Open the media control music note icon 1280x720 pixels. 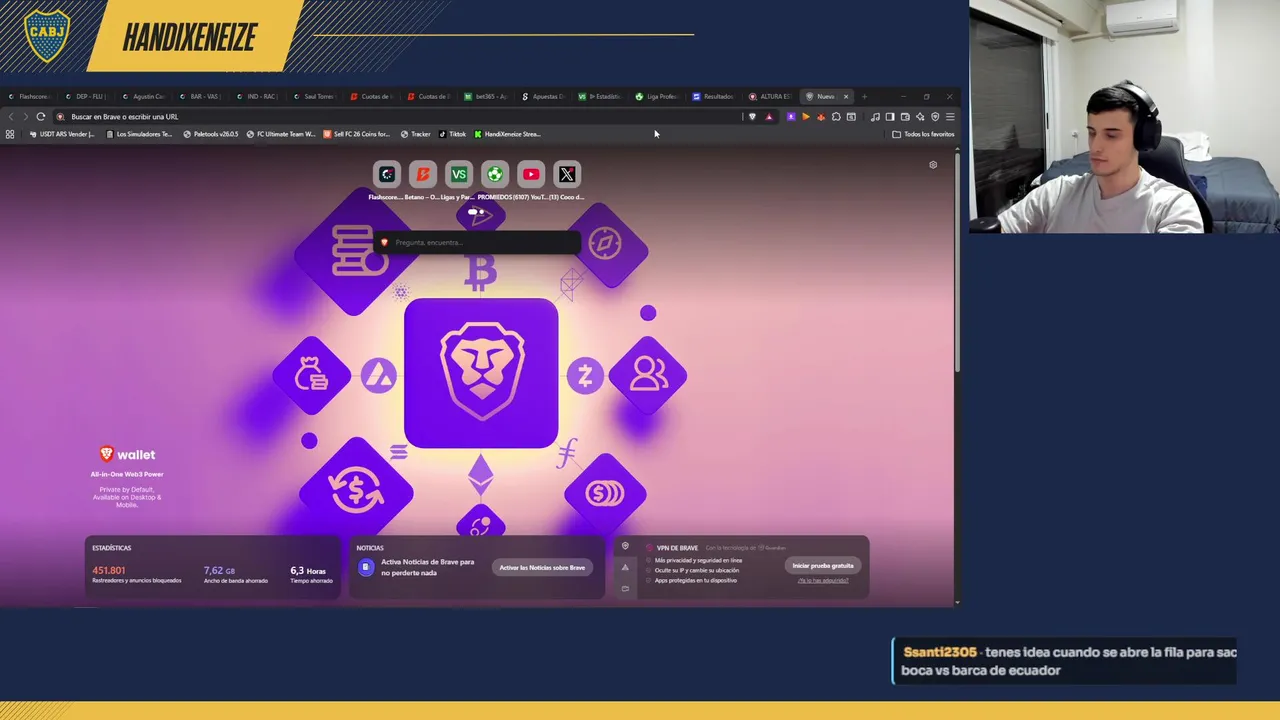click(x=875, y=117)
